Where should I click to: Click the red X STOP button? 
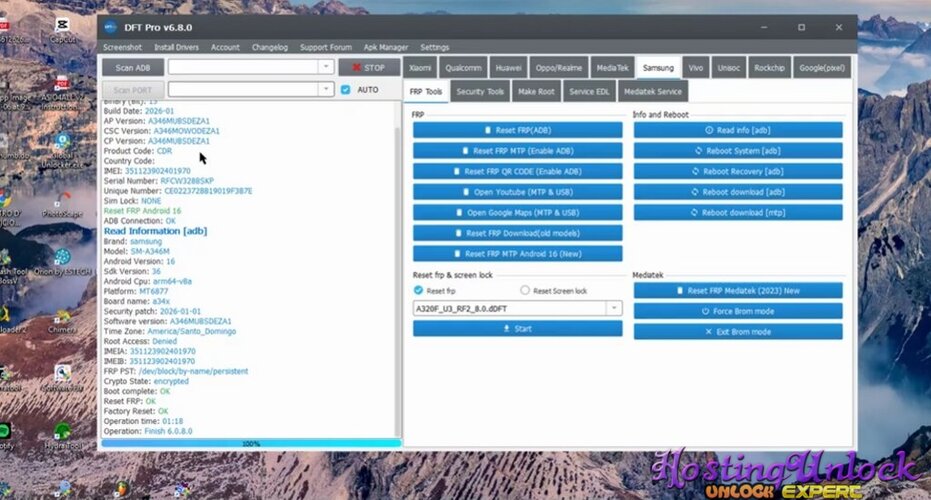369,68
